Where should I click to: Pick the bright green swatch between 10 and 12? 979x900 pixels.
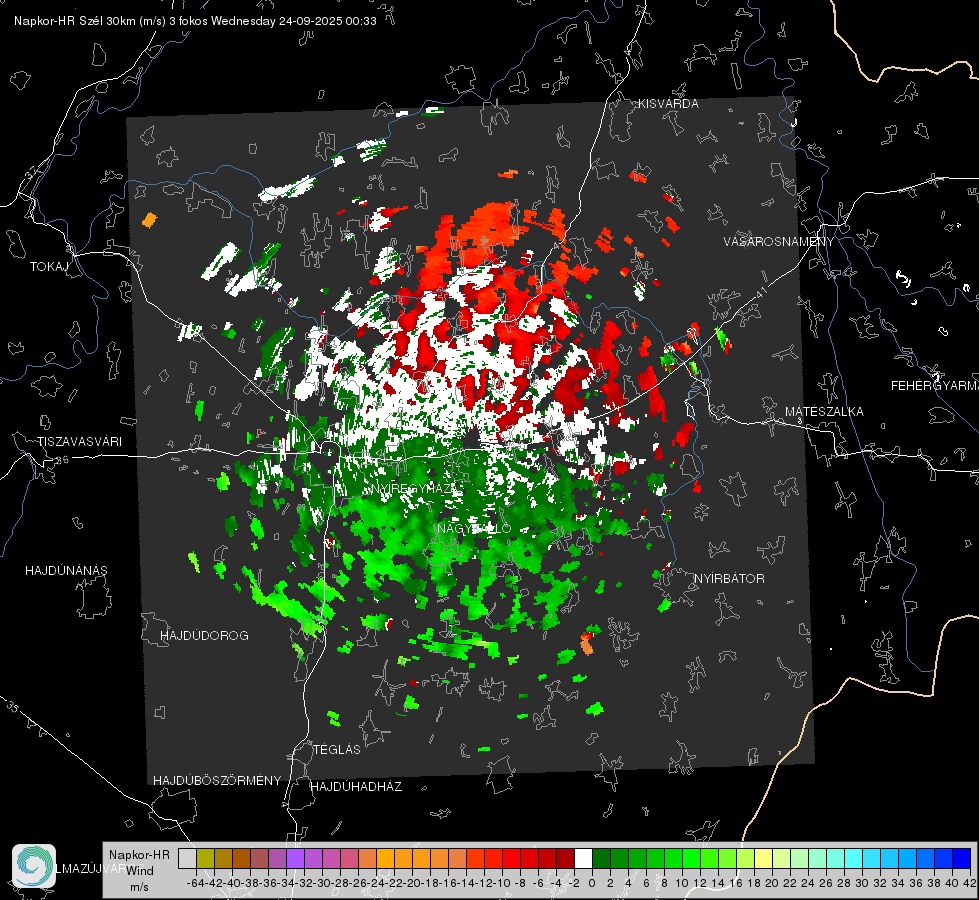point(691,858)
